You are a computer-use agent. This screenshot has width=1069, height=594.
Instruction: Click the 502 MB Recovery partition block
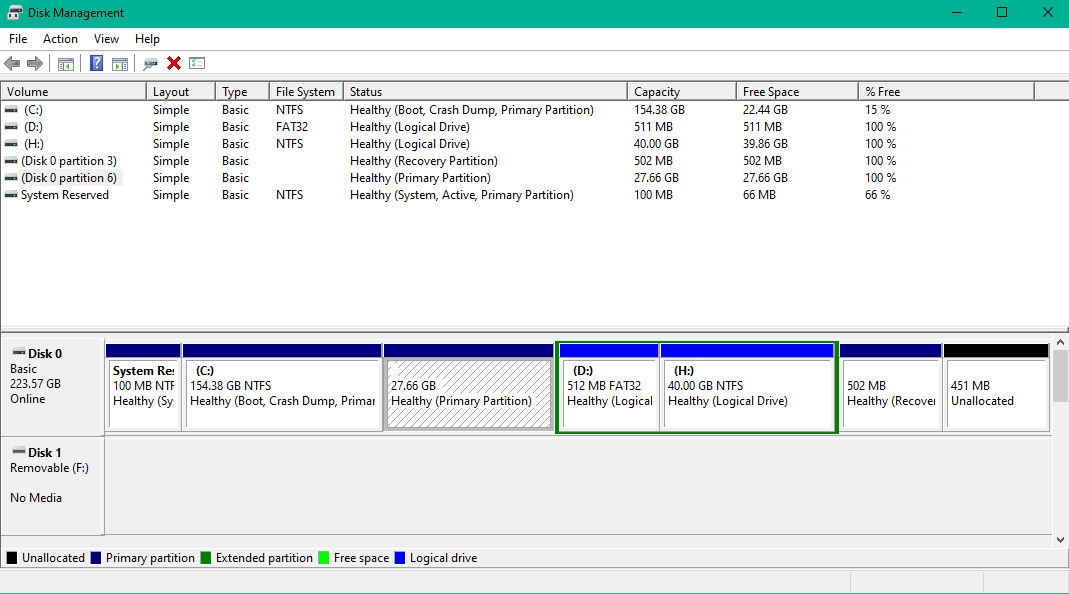click(x=890, y=387)
